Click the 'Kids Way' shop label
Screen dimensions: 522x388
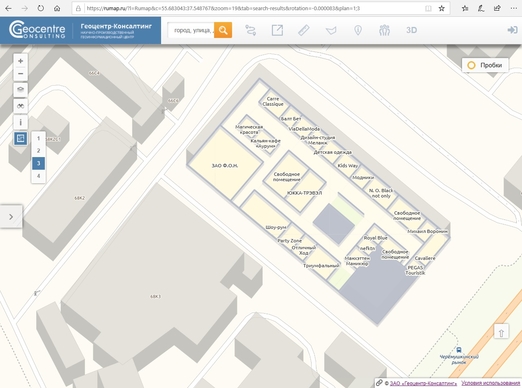[348, 165]
